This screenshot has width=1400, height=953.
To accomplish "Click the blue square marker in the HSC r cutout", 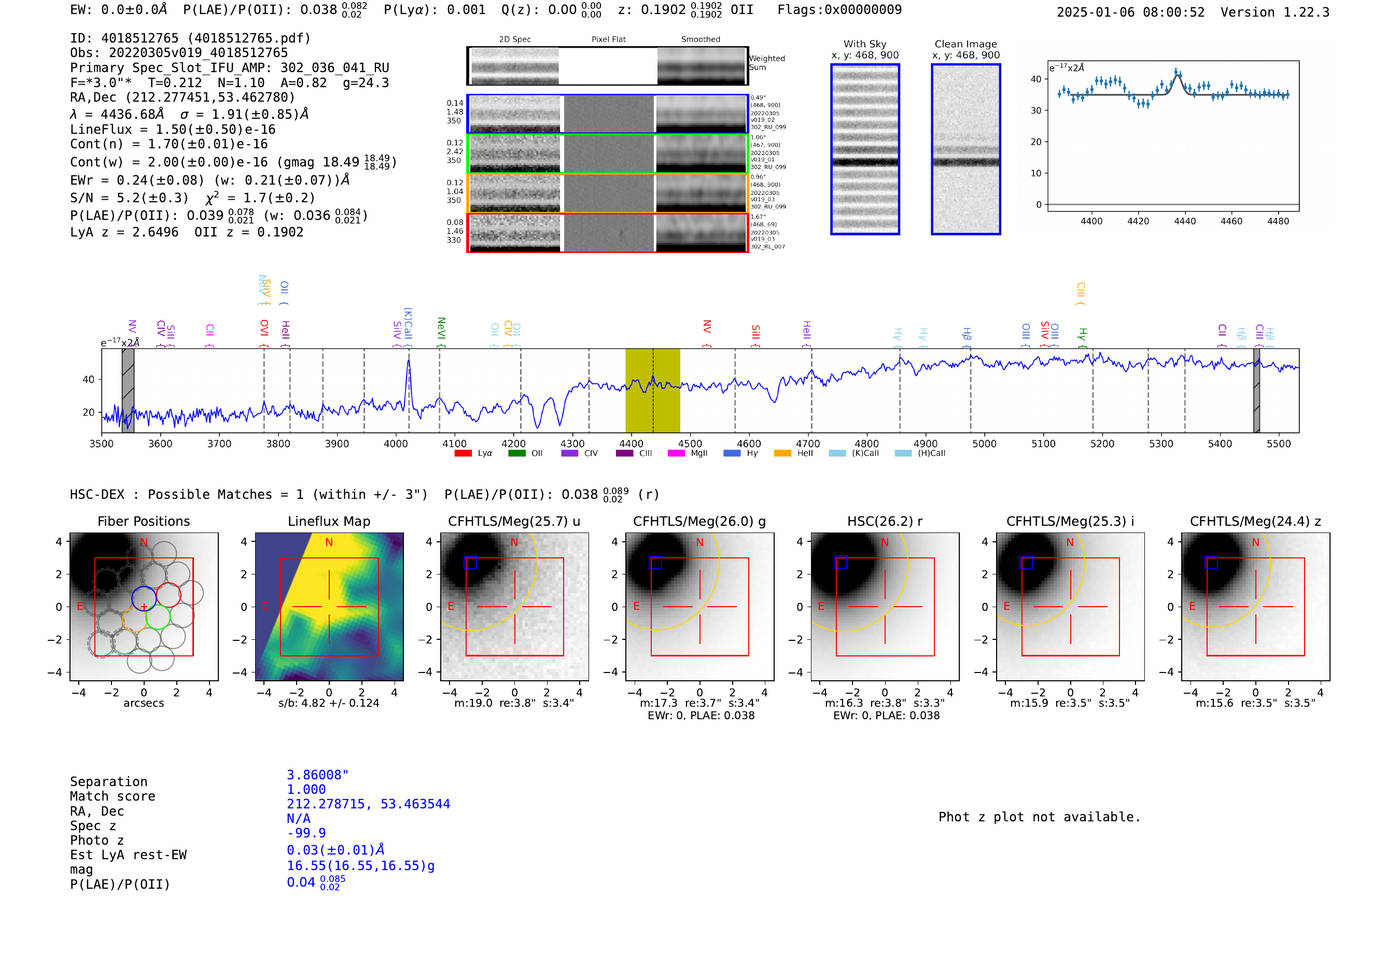I will tap(841, 563).
